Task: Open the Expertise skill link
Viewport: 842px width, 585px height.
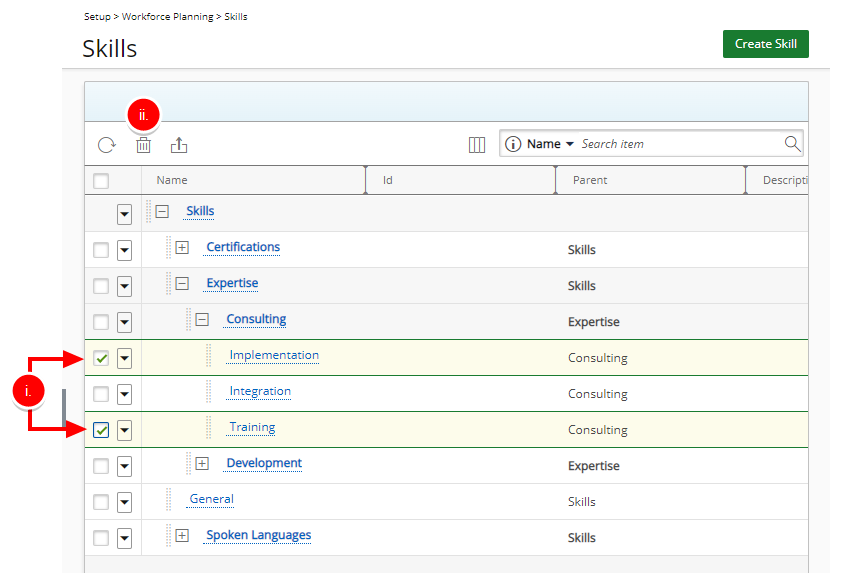Action: (x=232, y=283)
